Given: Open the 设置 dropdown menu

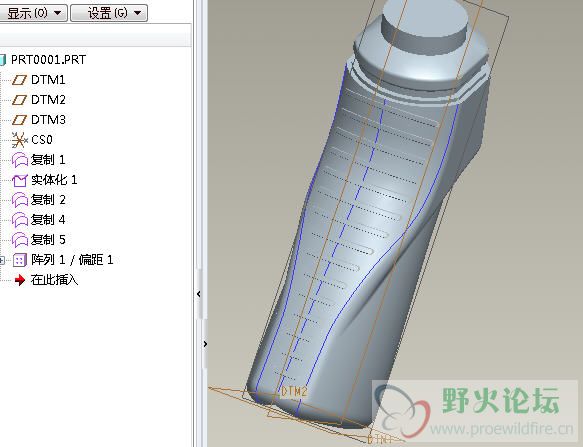Looking at the screenshot, I should [109, 13].
